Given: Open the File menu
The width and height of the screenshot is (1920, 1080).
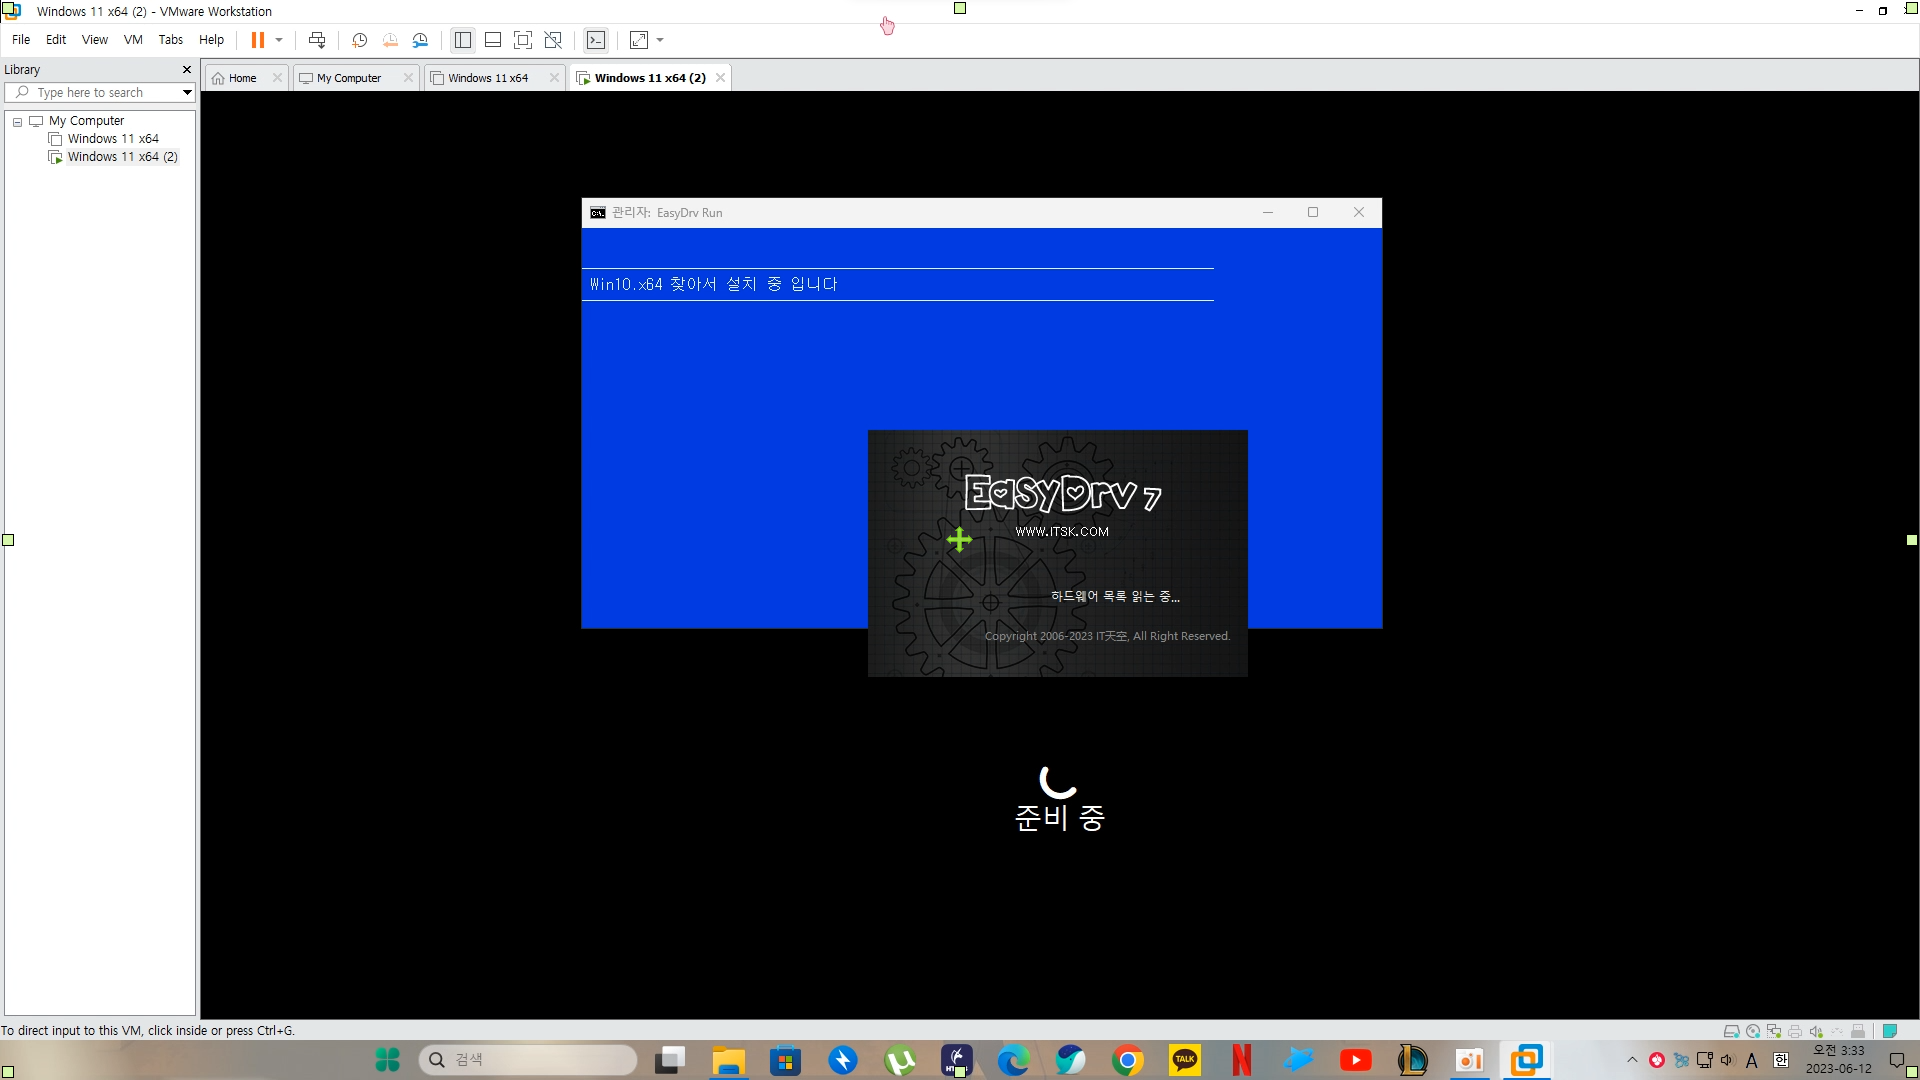Looking at the screenshot, I should [21, 40].
